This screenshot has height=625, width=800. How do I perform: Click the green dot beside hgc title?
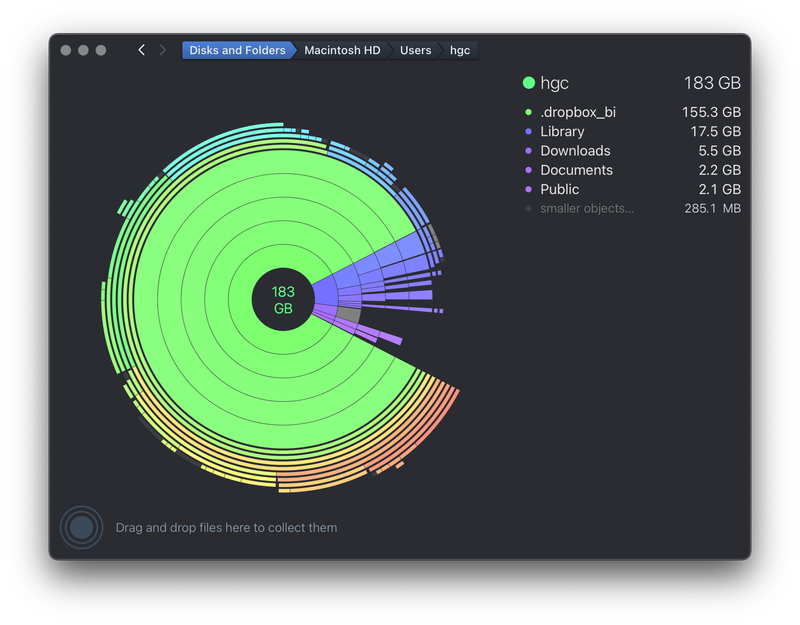[x=529, y=83]
